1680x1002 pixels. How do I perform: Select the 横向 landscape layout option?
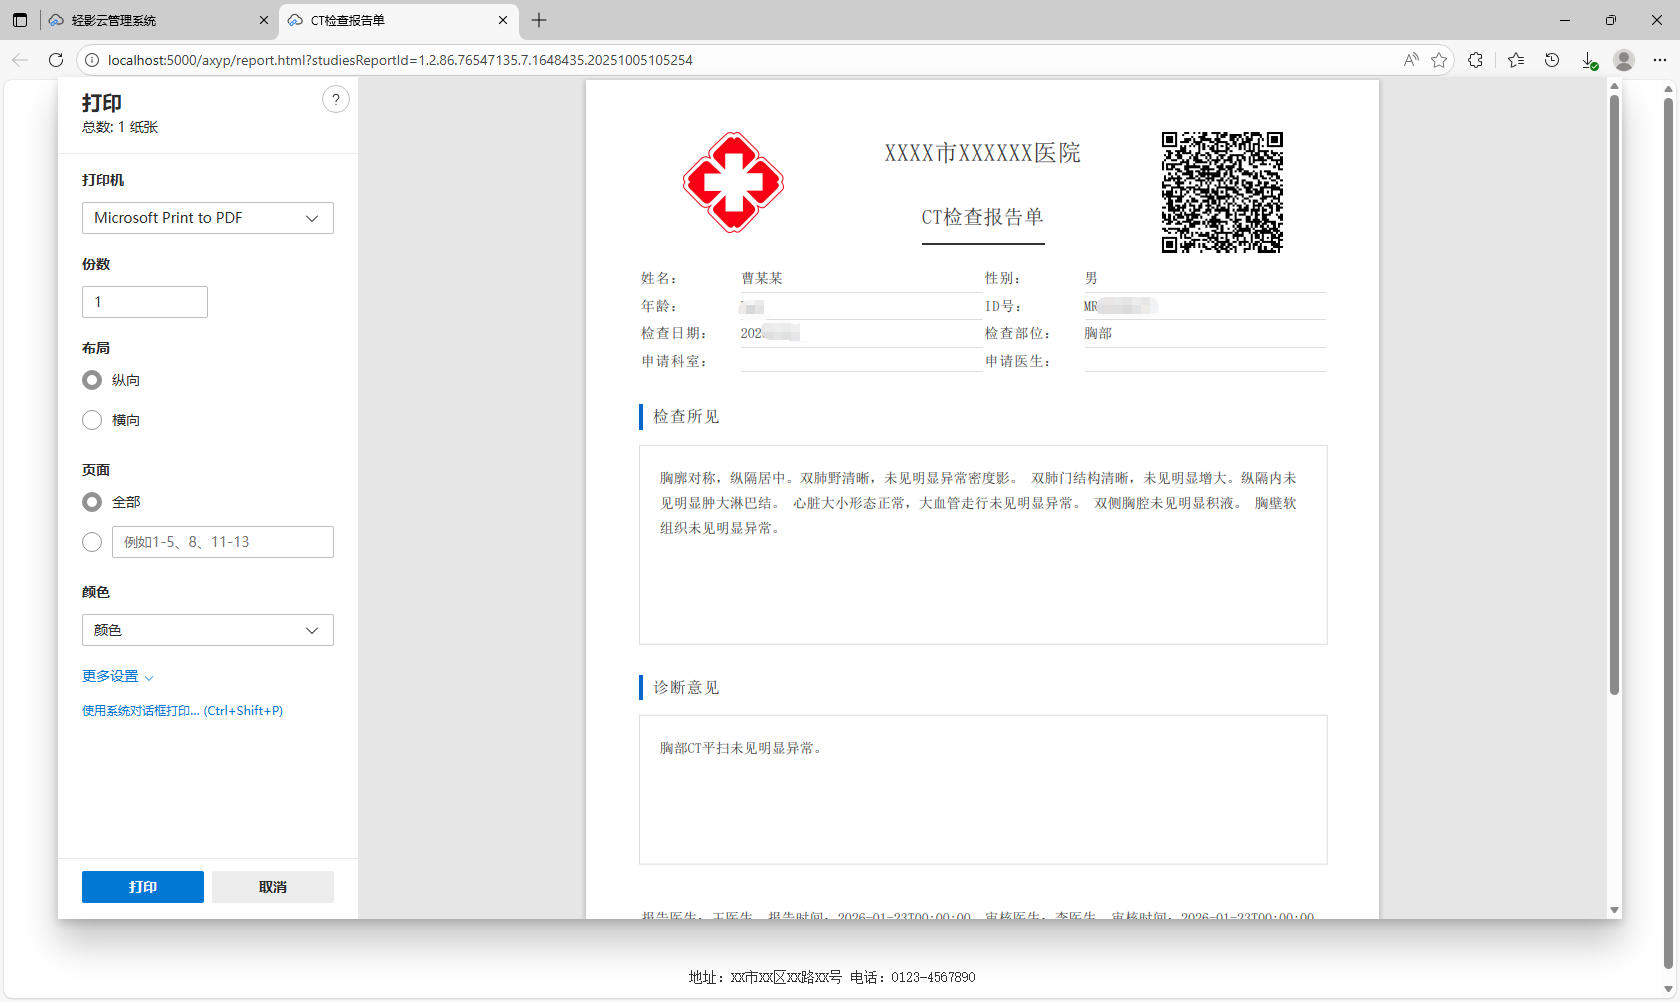click(92, 420)
